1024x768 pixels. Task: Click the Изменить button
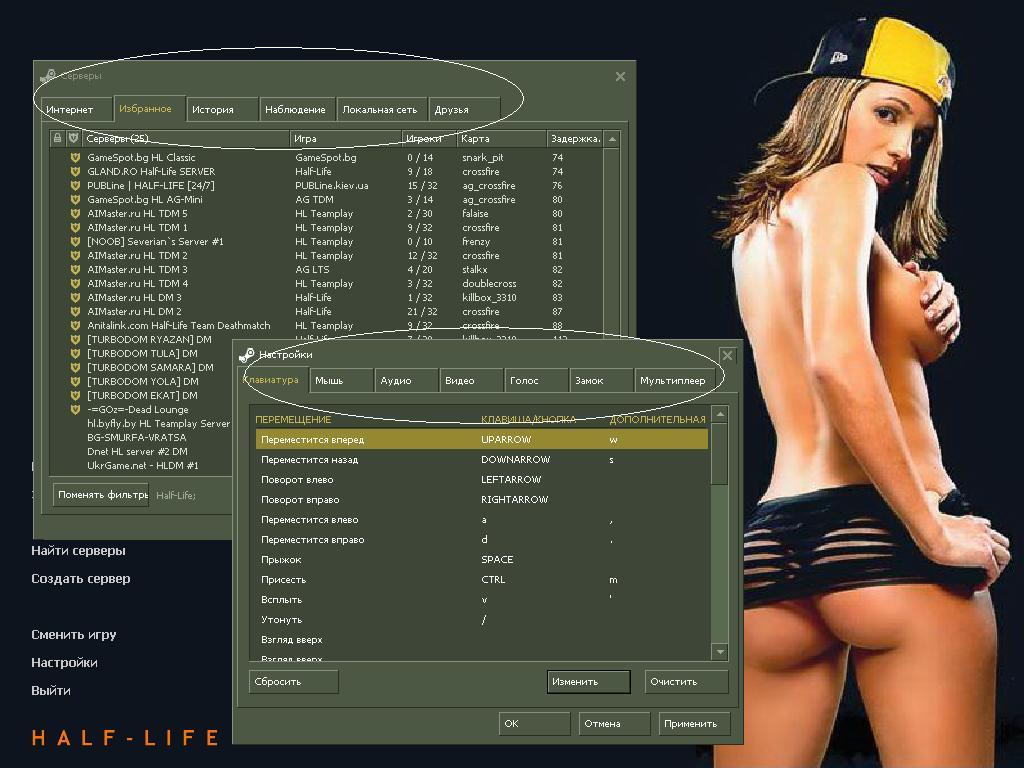click(x=588, y=681)
